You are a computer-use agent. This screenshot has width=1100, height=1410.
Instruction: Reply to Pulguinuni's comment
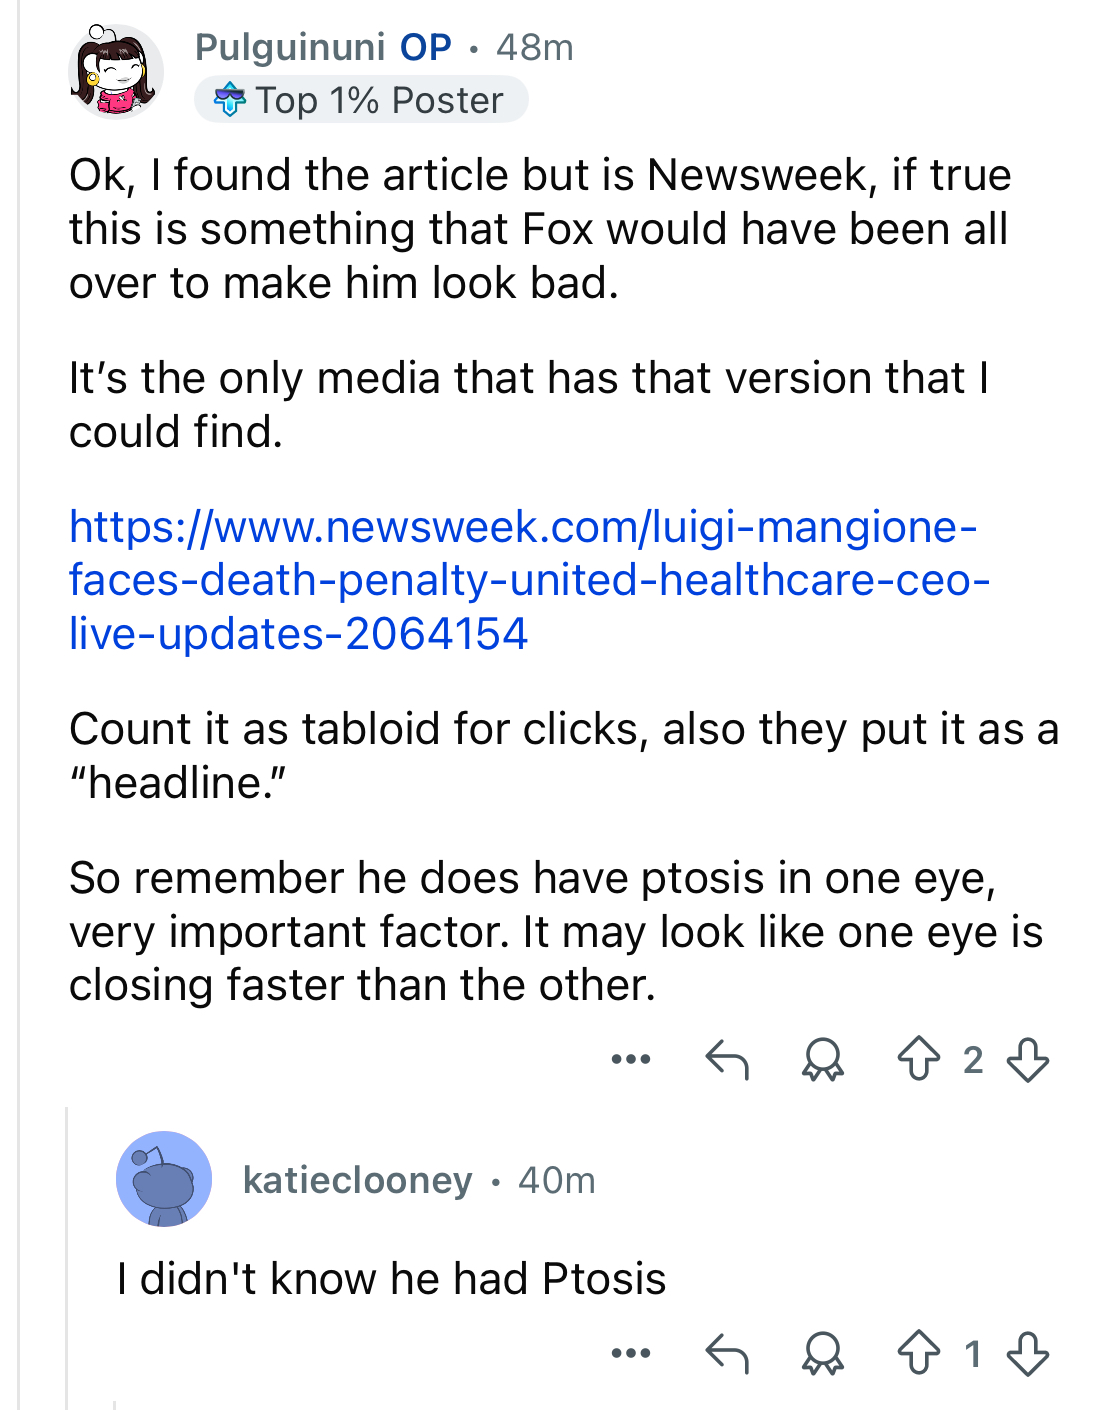pyautogui.click(x=727, y=1059)
